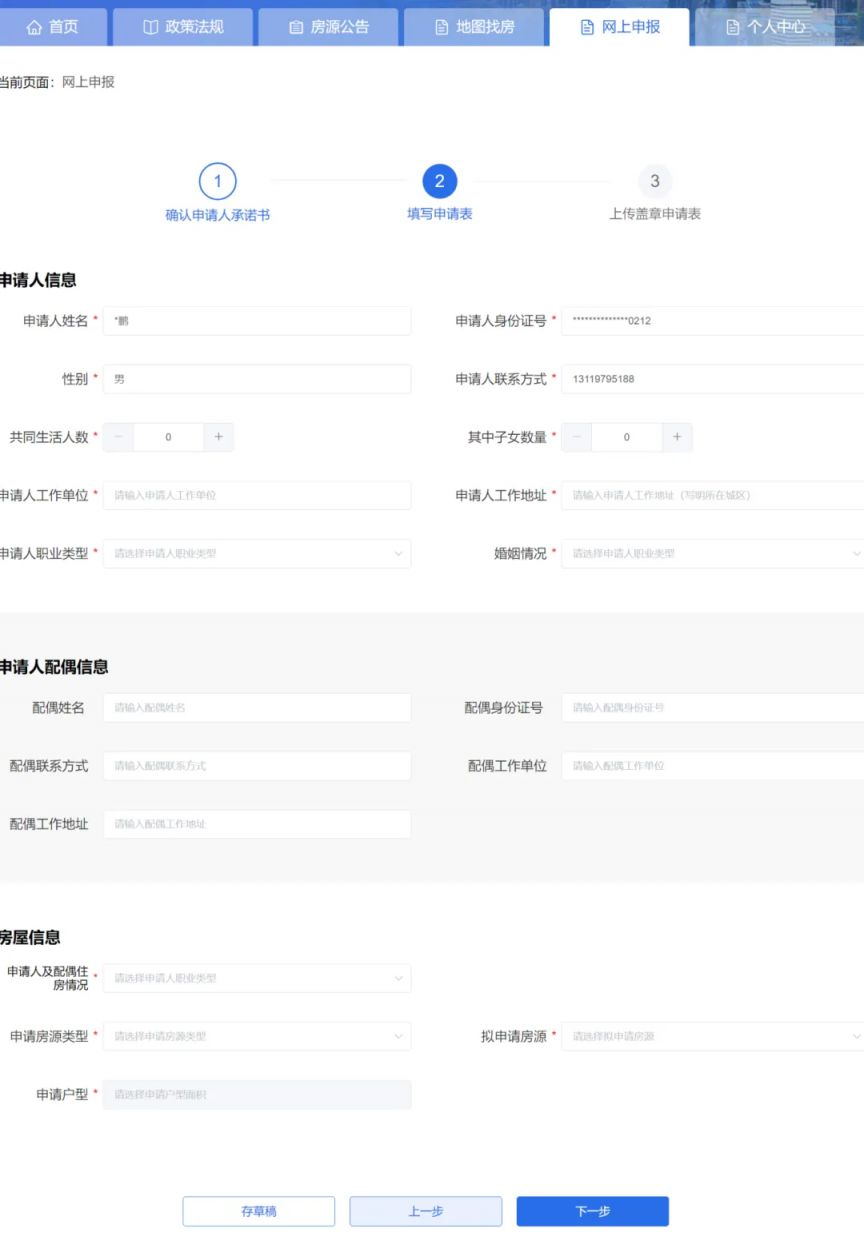Click step 3 circle 上传盖章申请表
The width and height of the screenshot is (864, 1256).
[655, 181]
